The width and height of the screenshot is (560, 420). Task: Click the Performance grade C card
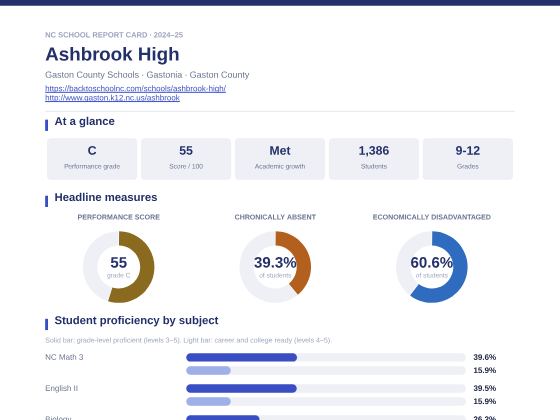pyautogui.click(x=92, y=159)
